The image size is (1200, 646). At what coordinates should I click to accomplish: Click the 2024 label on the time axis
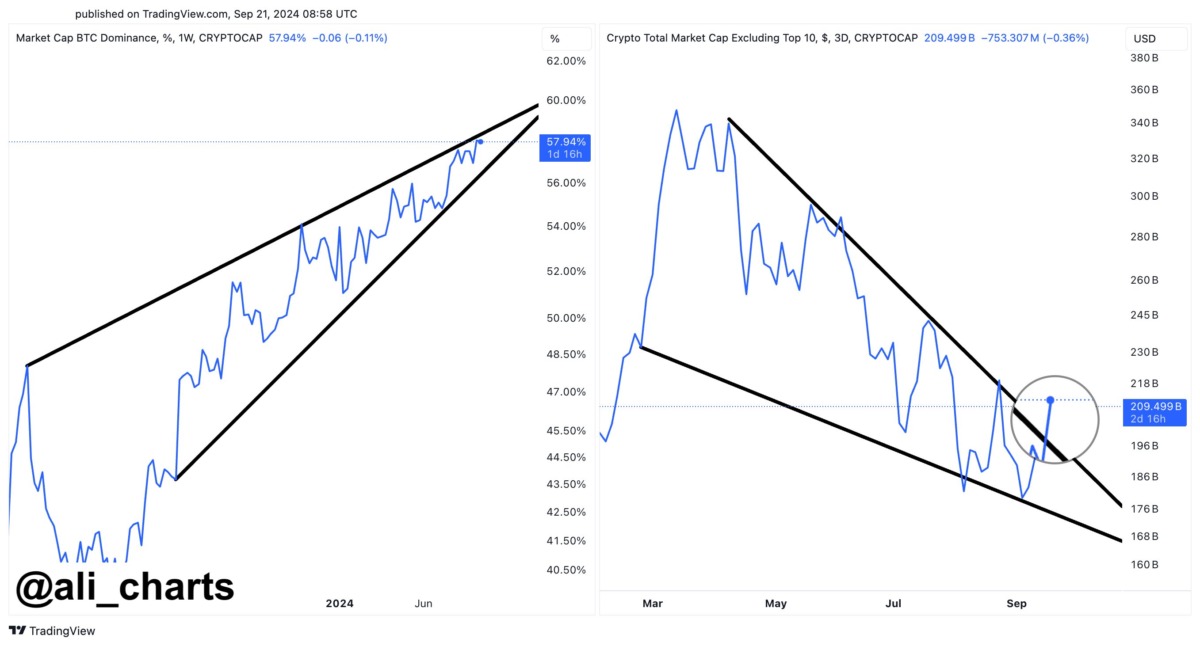340,603
